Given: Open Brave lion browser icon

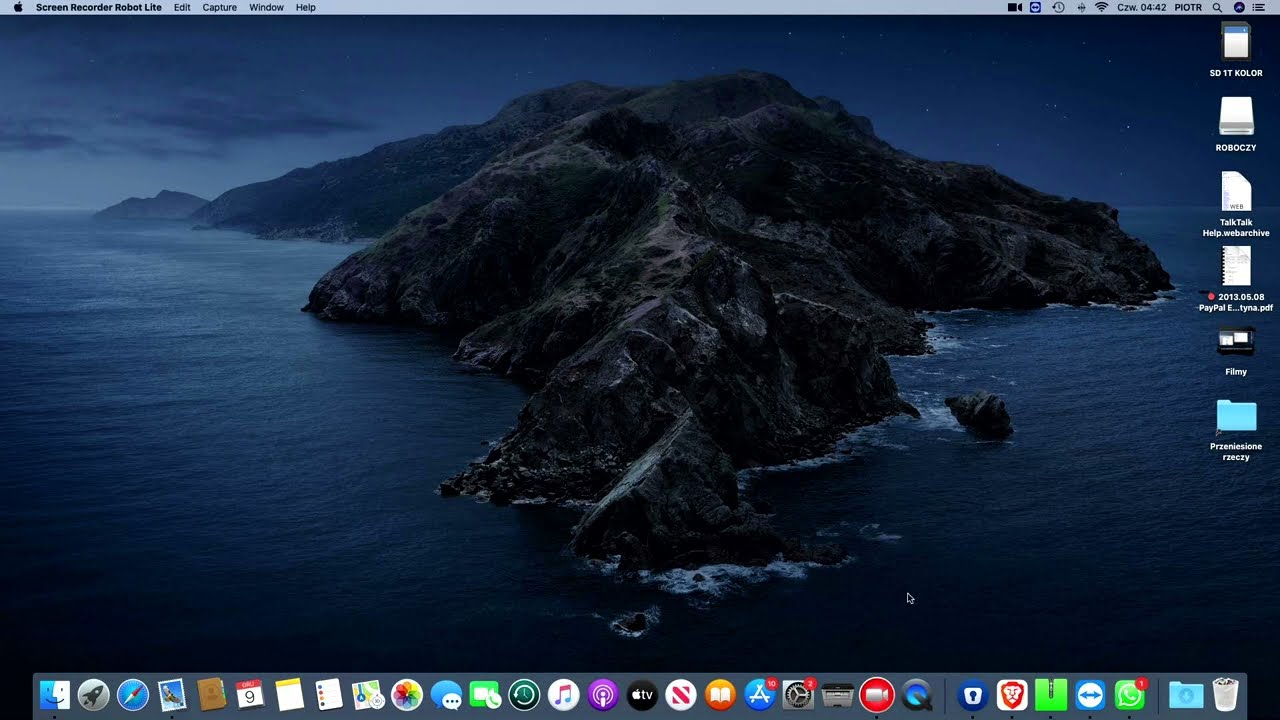Looking at the screenshot, I should (x=1012, y=694).
